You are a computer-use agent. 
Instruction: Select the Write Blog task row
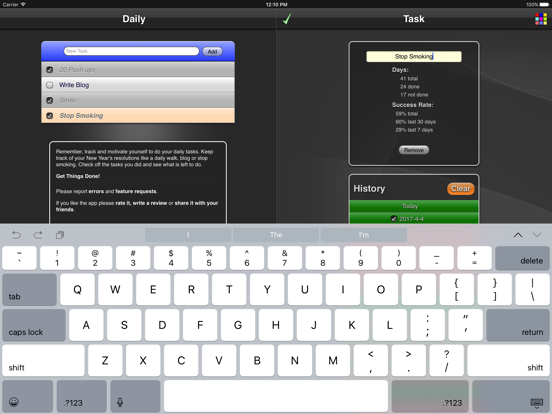tap(138, 85)
